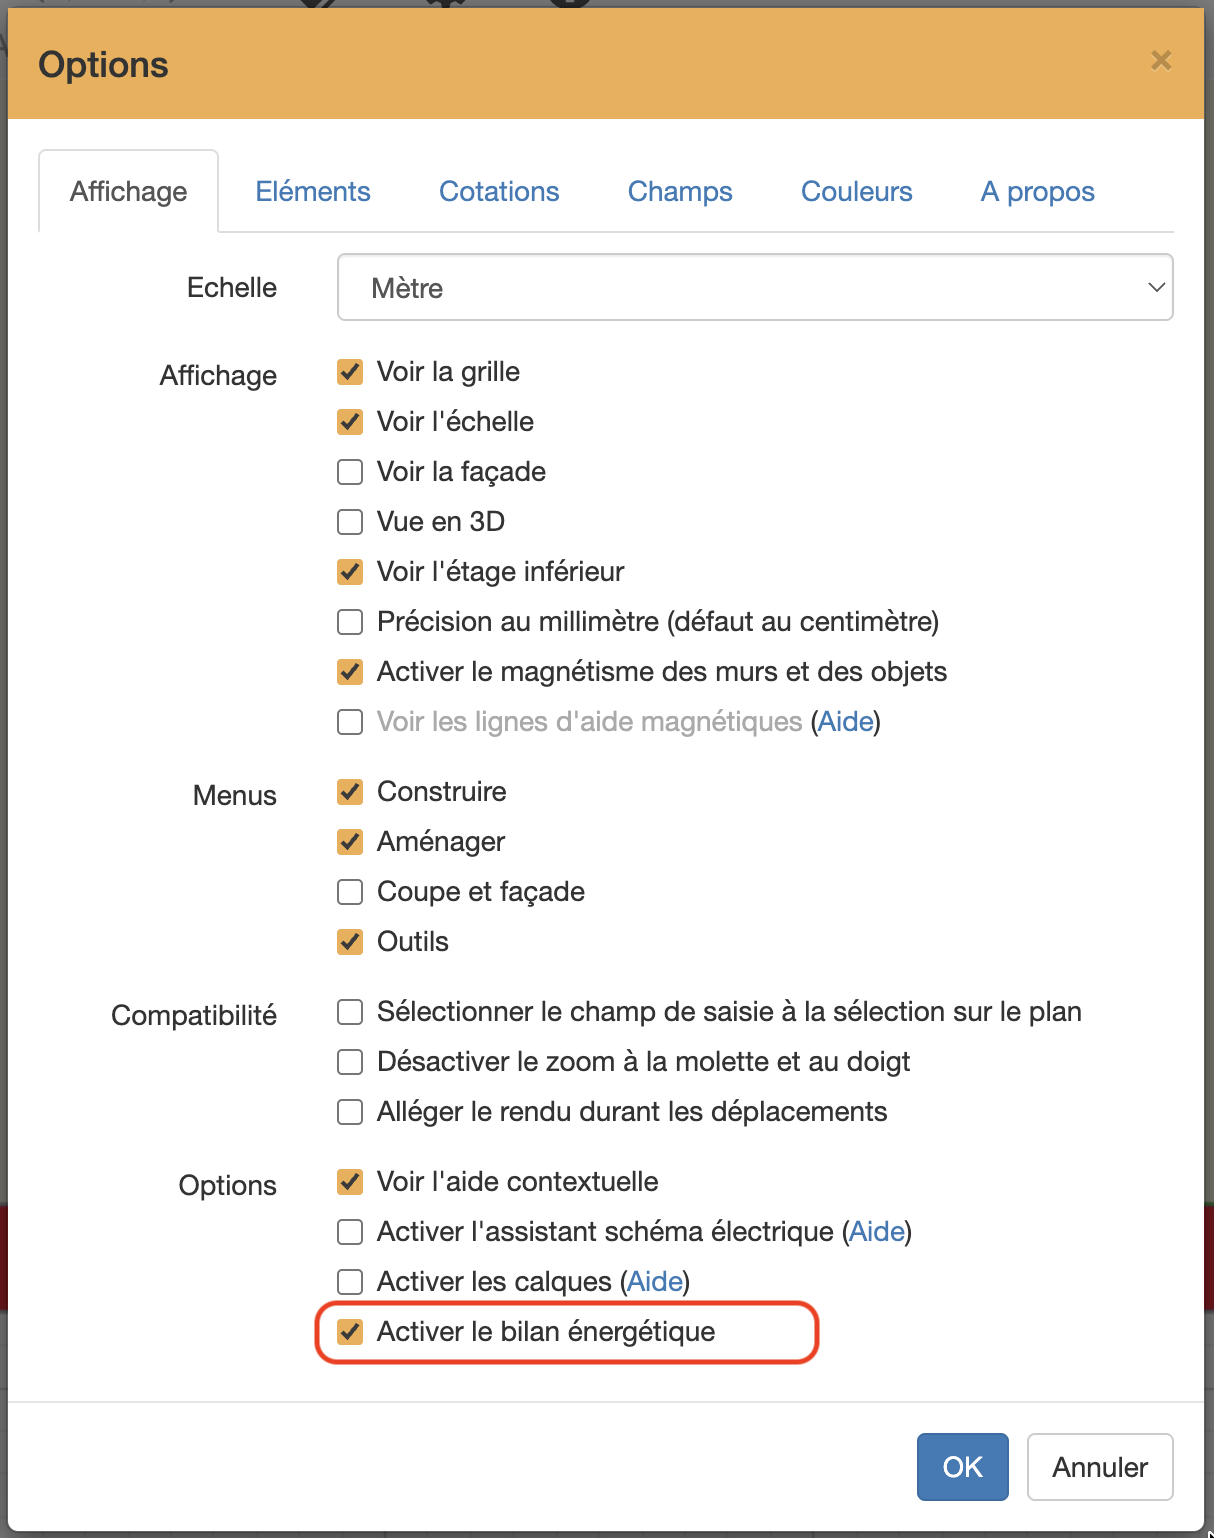Enable 'Précision au millimètre'
This screenshot has width=1214, height=1538.
coord(350,621)
